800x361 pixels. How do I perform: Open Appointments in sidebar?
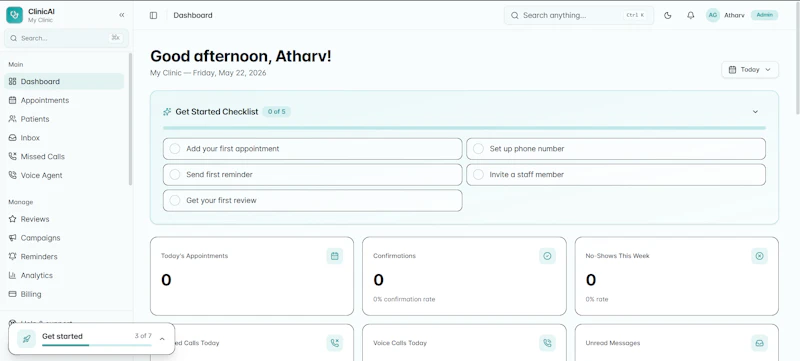(64, 100)
